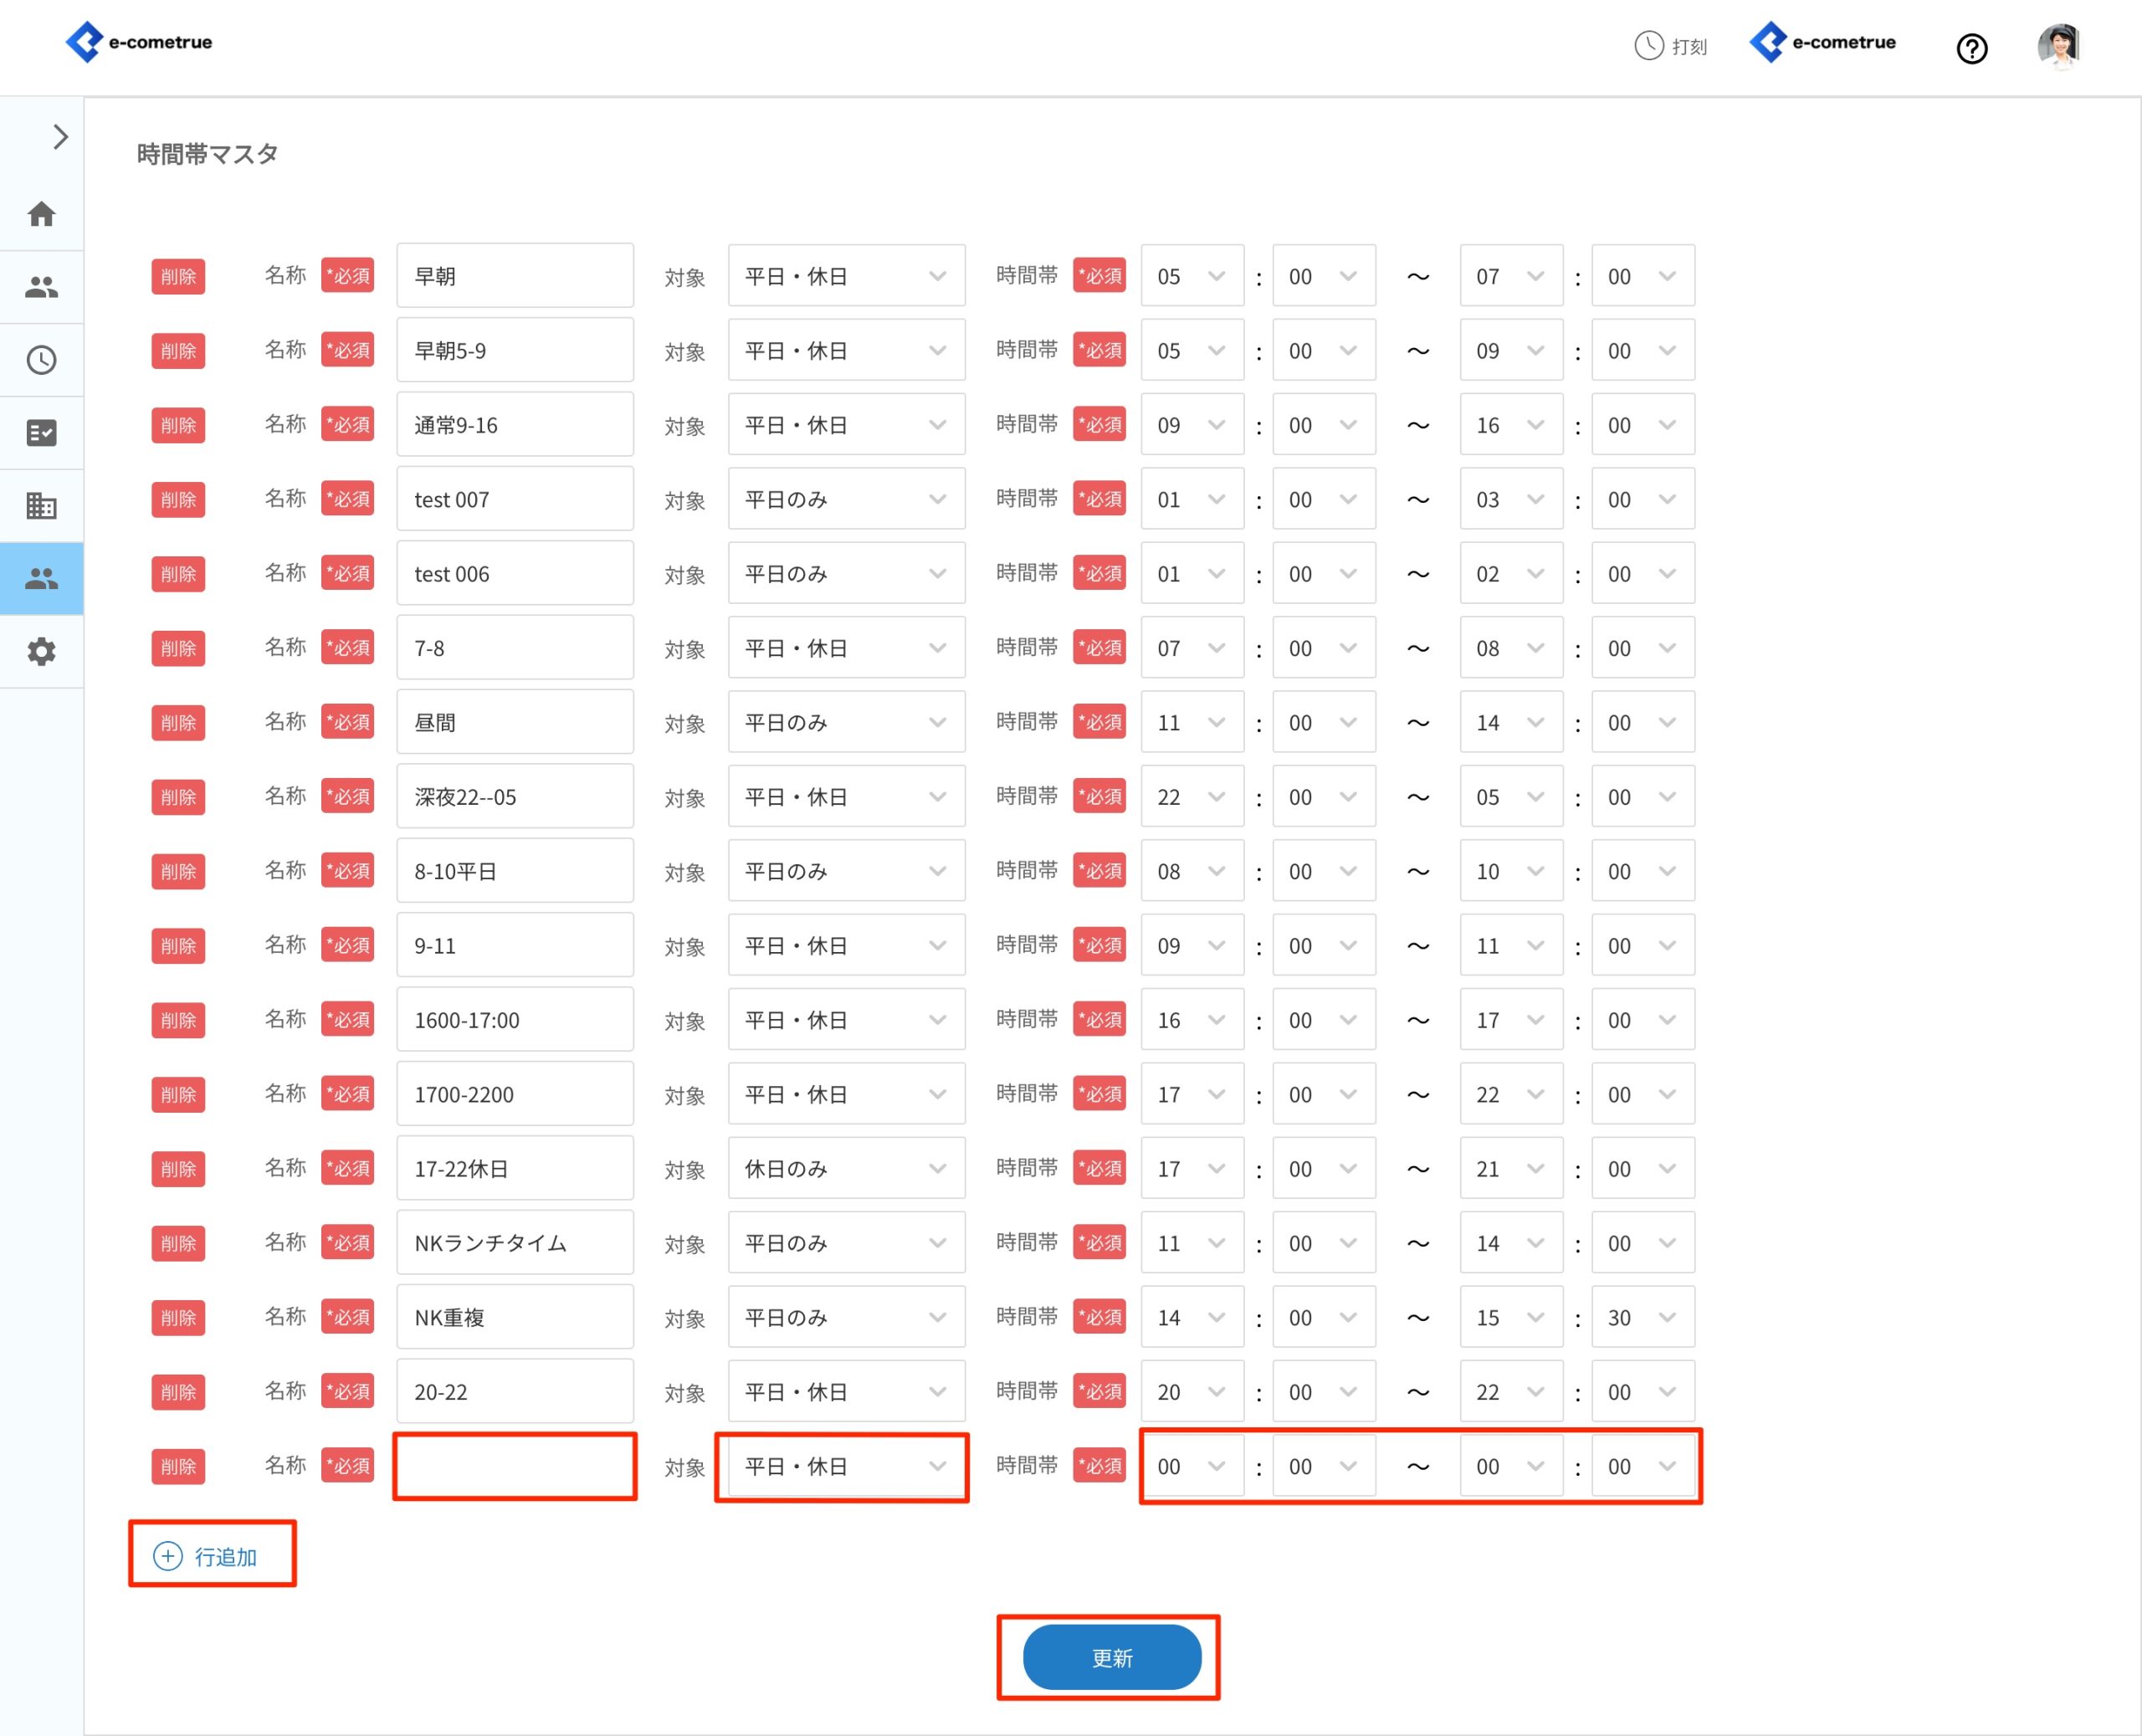Delete the 昼間 row
2142x1736 pixels.
tap(178, 723)
